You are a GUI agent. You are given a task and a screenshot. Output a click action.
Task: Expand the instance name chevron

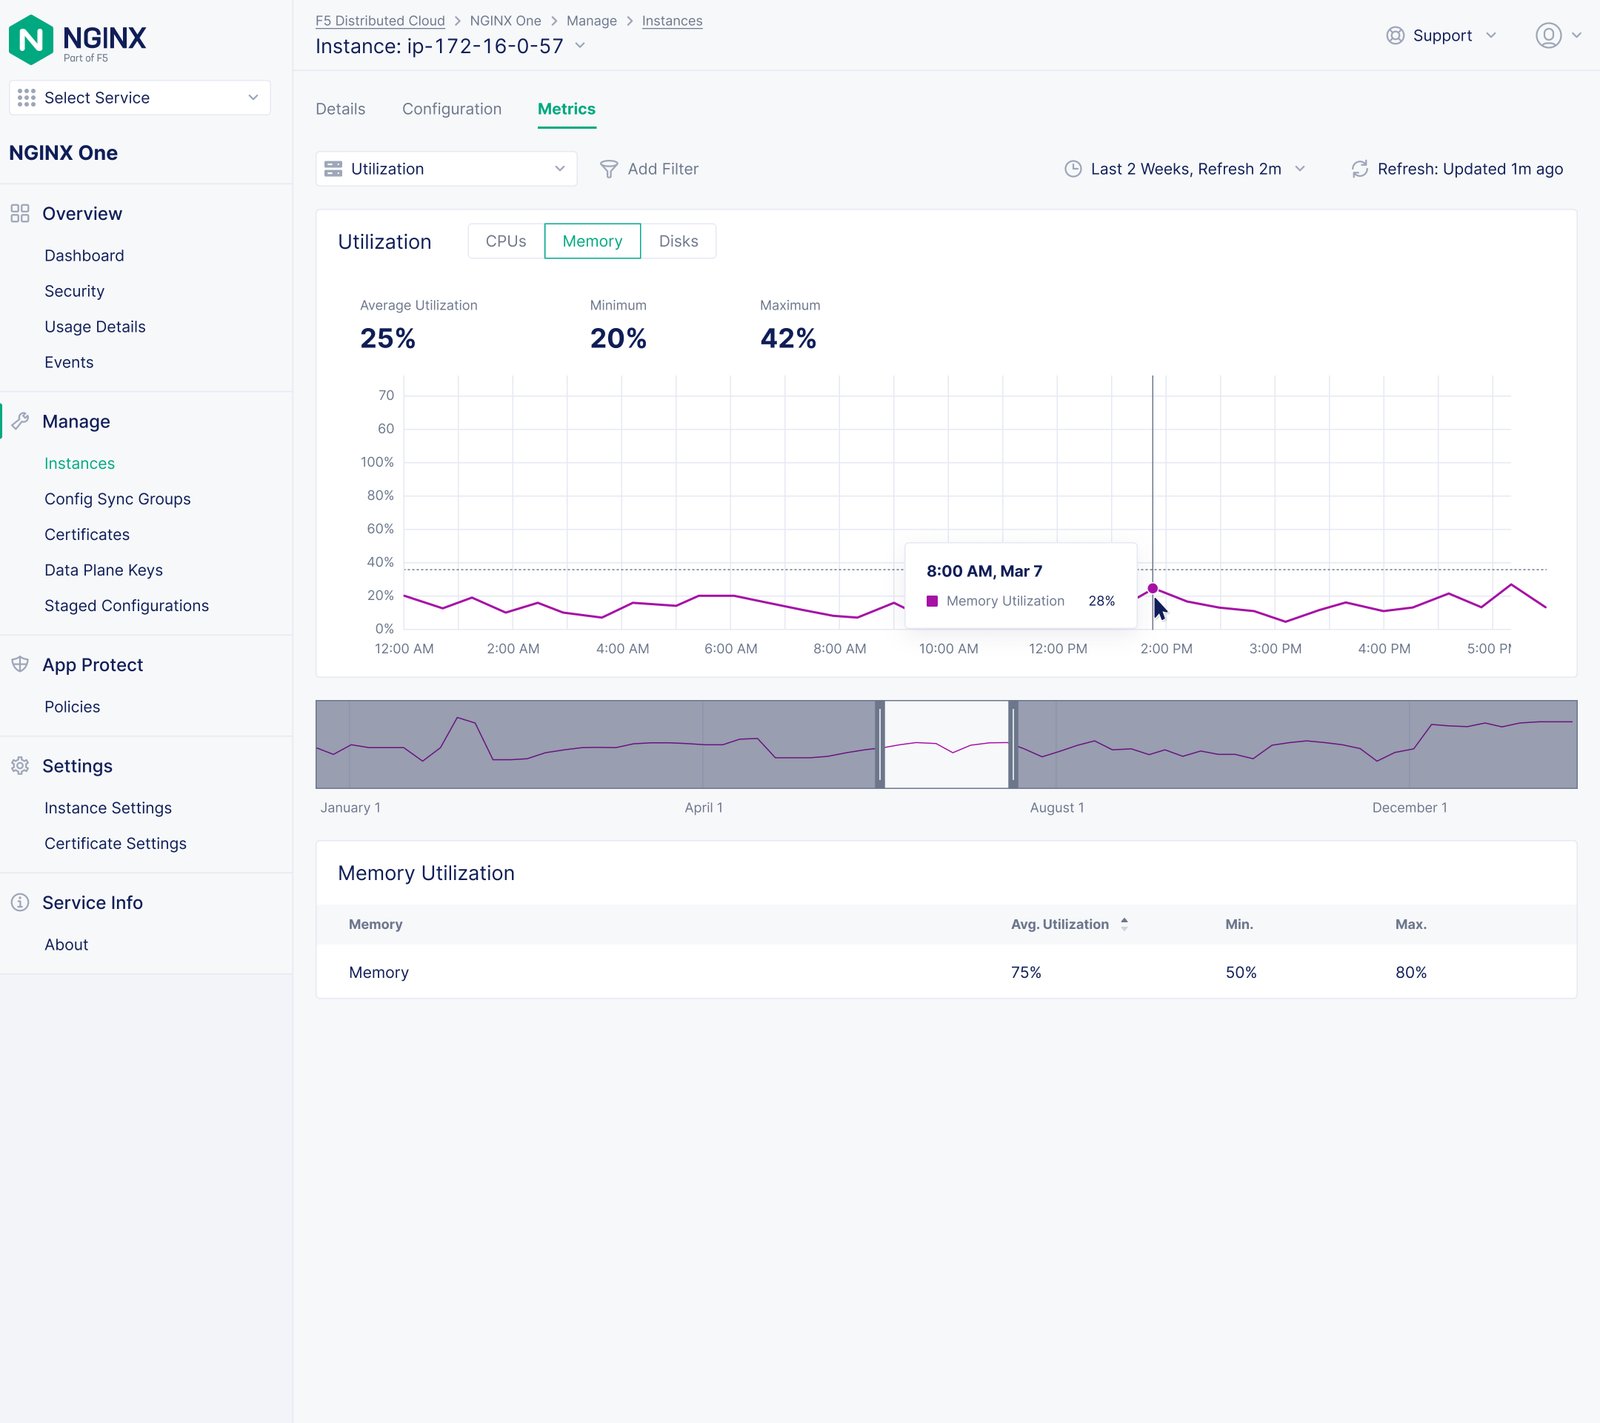pyautogui.click(x=580, y=46)
